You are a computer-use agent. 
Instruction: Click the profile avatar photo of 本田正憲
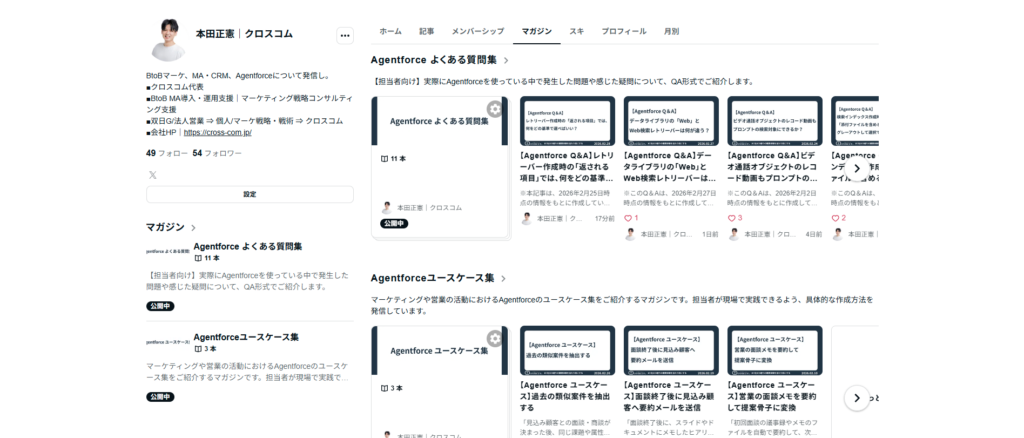click(x=167, y=40)
